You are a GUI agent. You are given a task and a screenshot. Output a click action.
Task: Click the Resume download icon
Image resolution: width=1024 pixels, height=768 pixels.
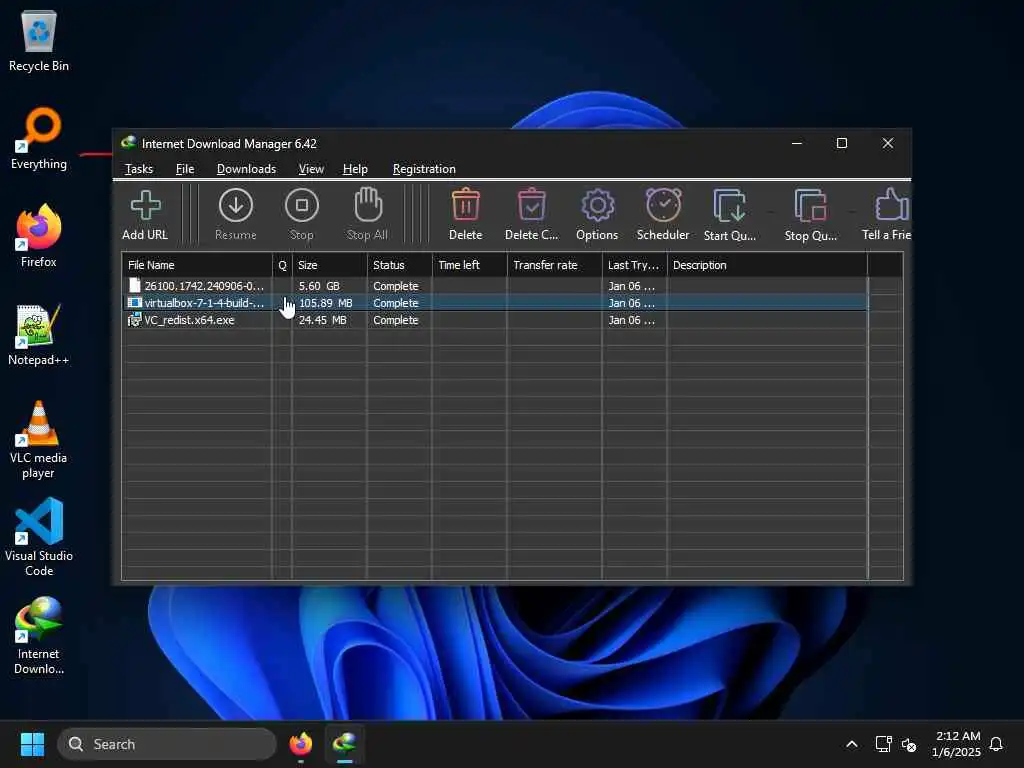(236, 206)
